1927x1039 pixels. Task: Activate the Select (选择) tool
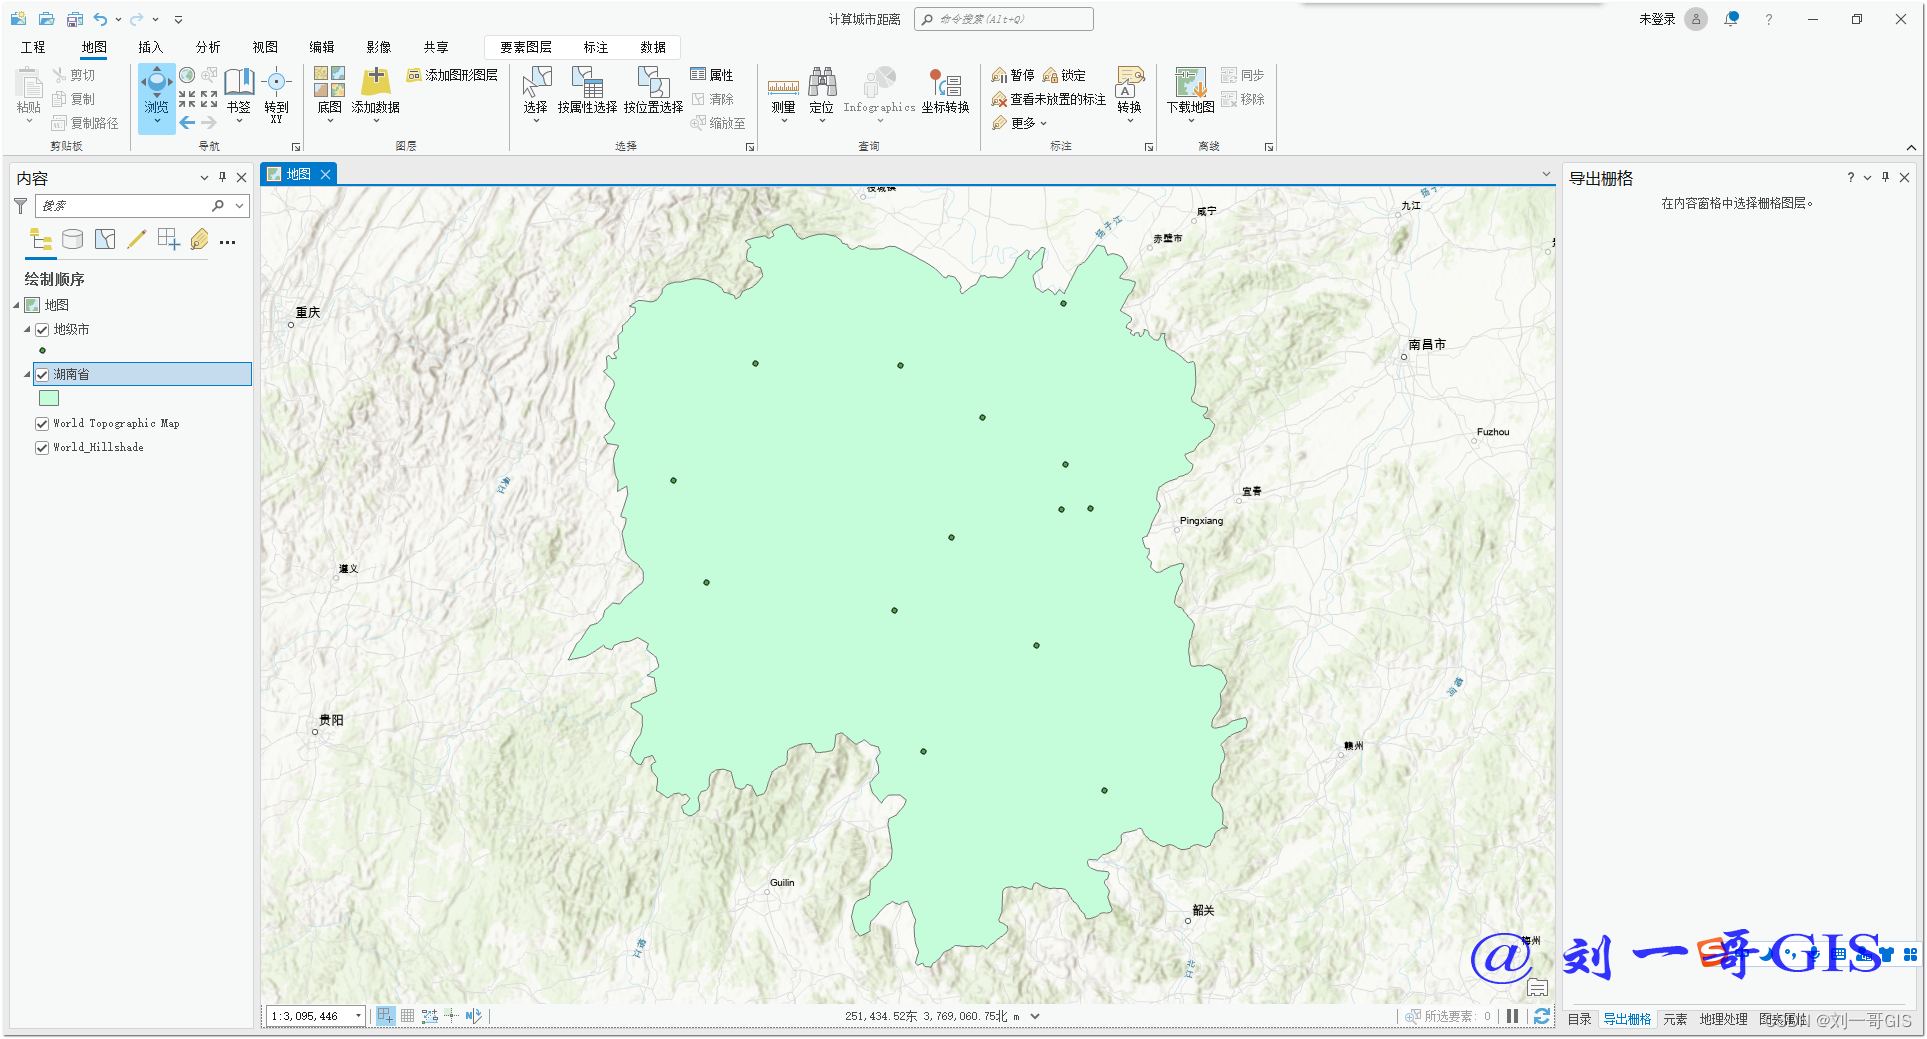tap(536, 93)
